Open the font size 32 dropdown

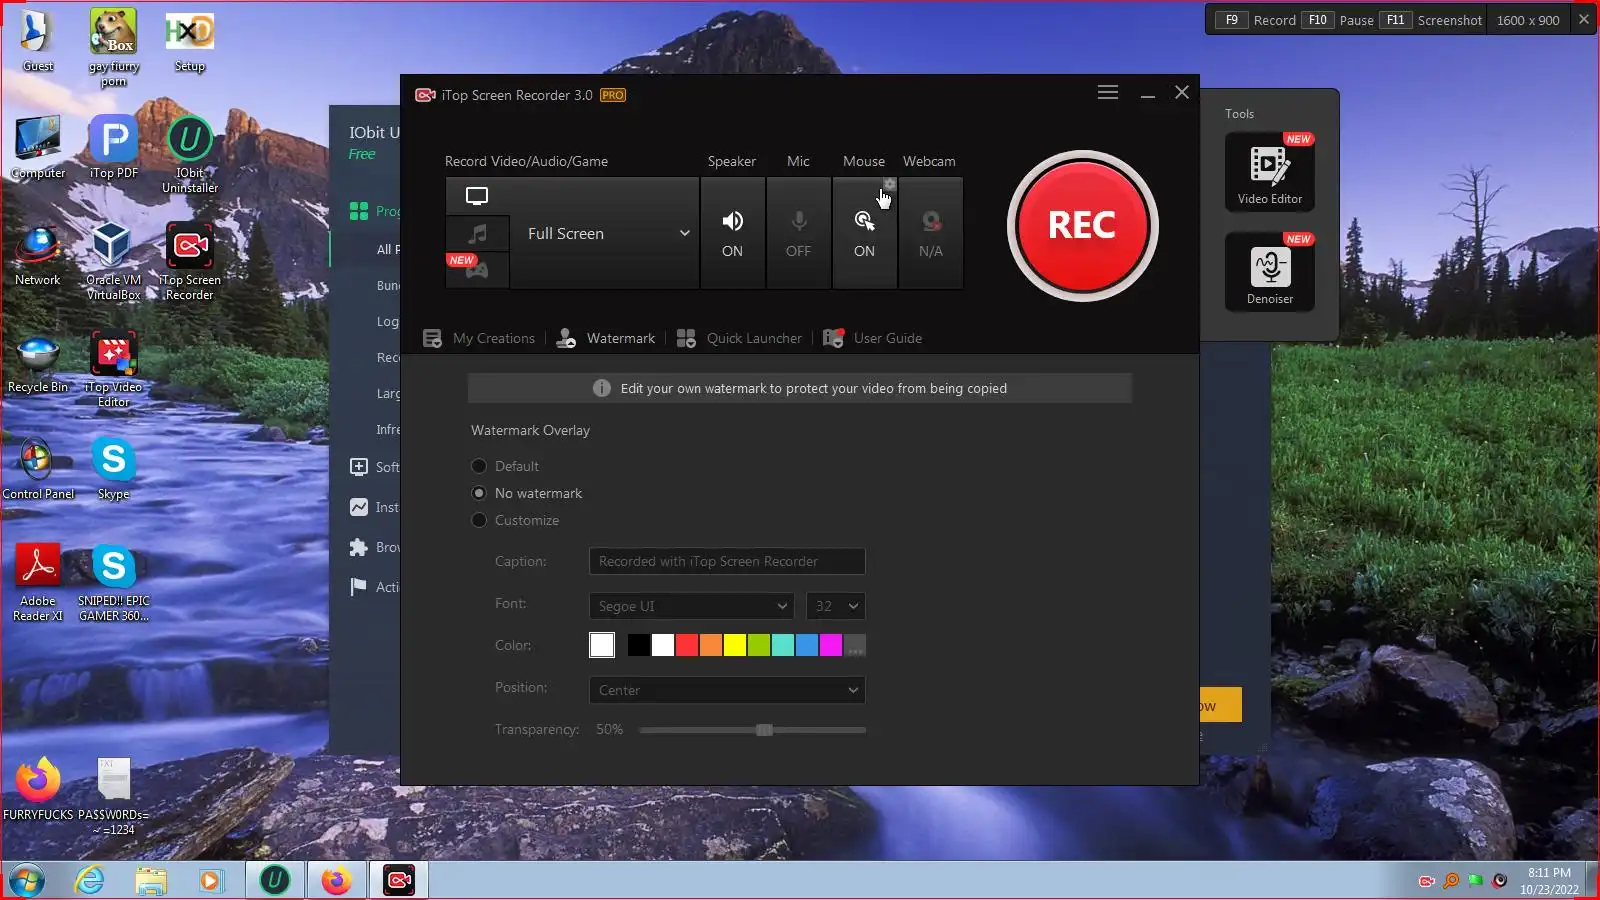coord(835,606)
